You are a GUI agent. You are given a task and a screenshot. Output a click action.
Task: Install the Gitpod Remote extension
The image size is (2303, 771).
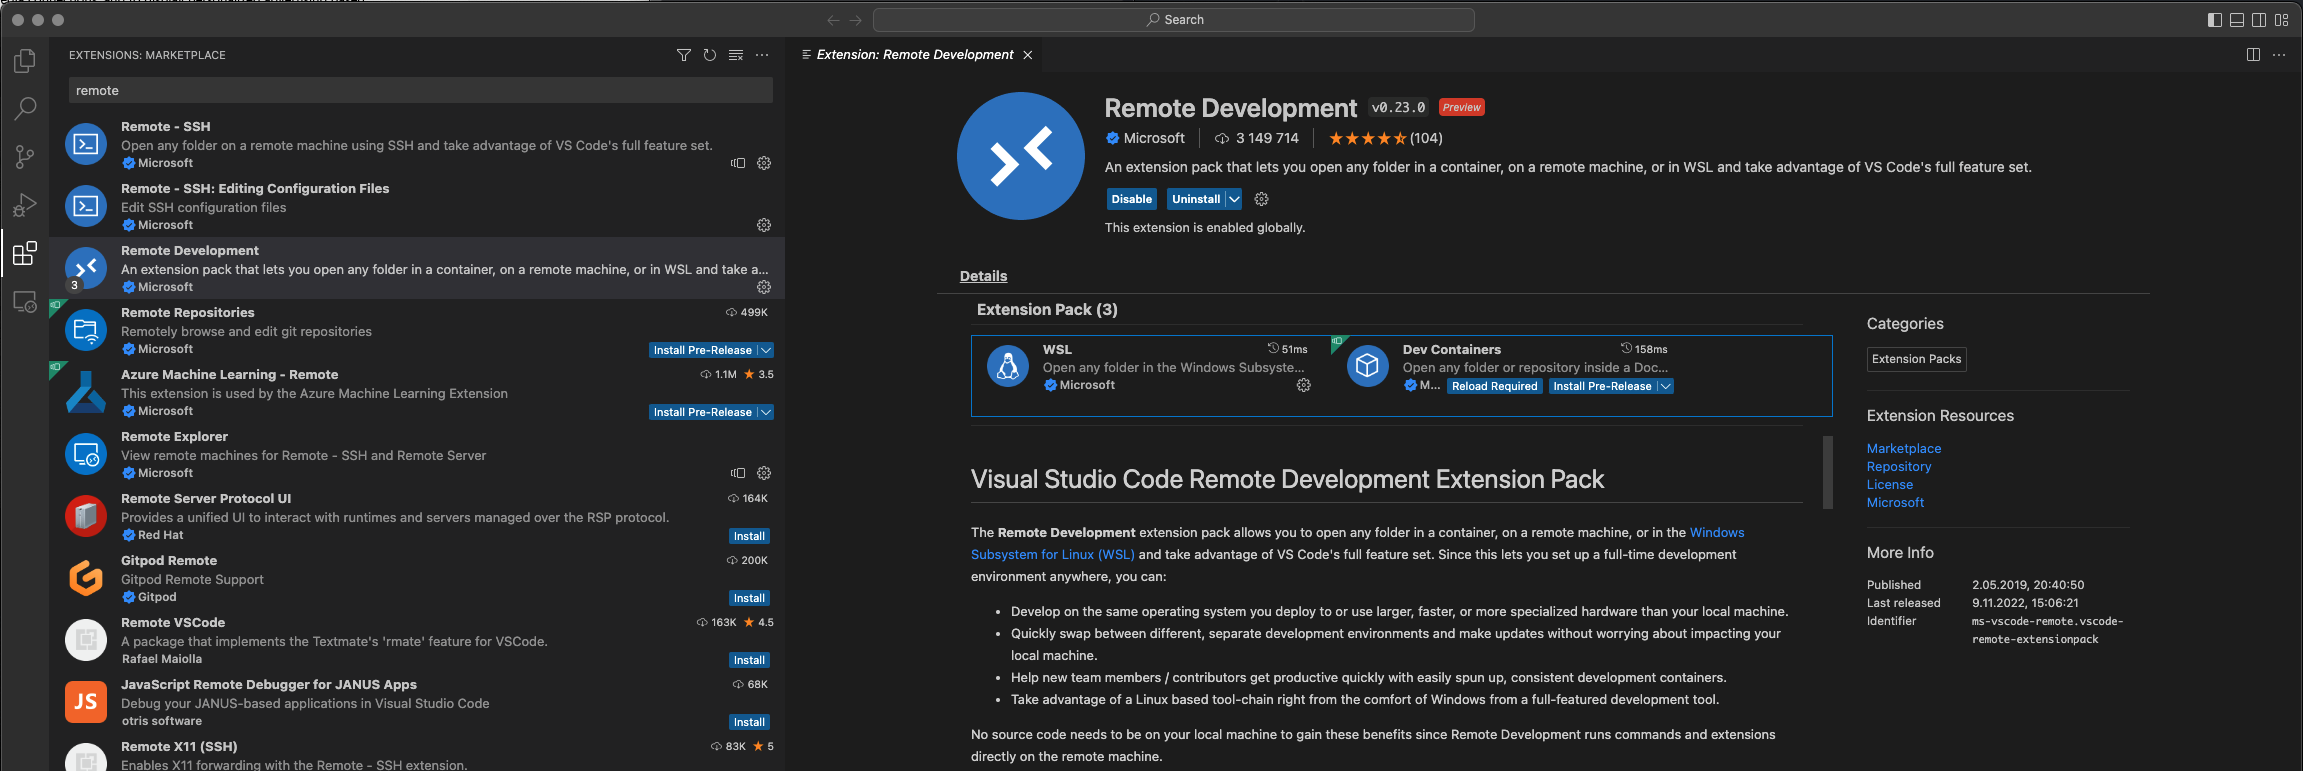[749, 598]
